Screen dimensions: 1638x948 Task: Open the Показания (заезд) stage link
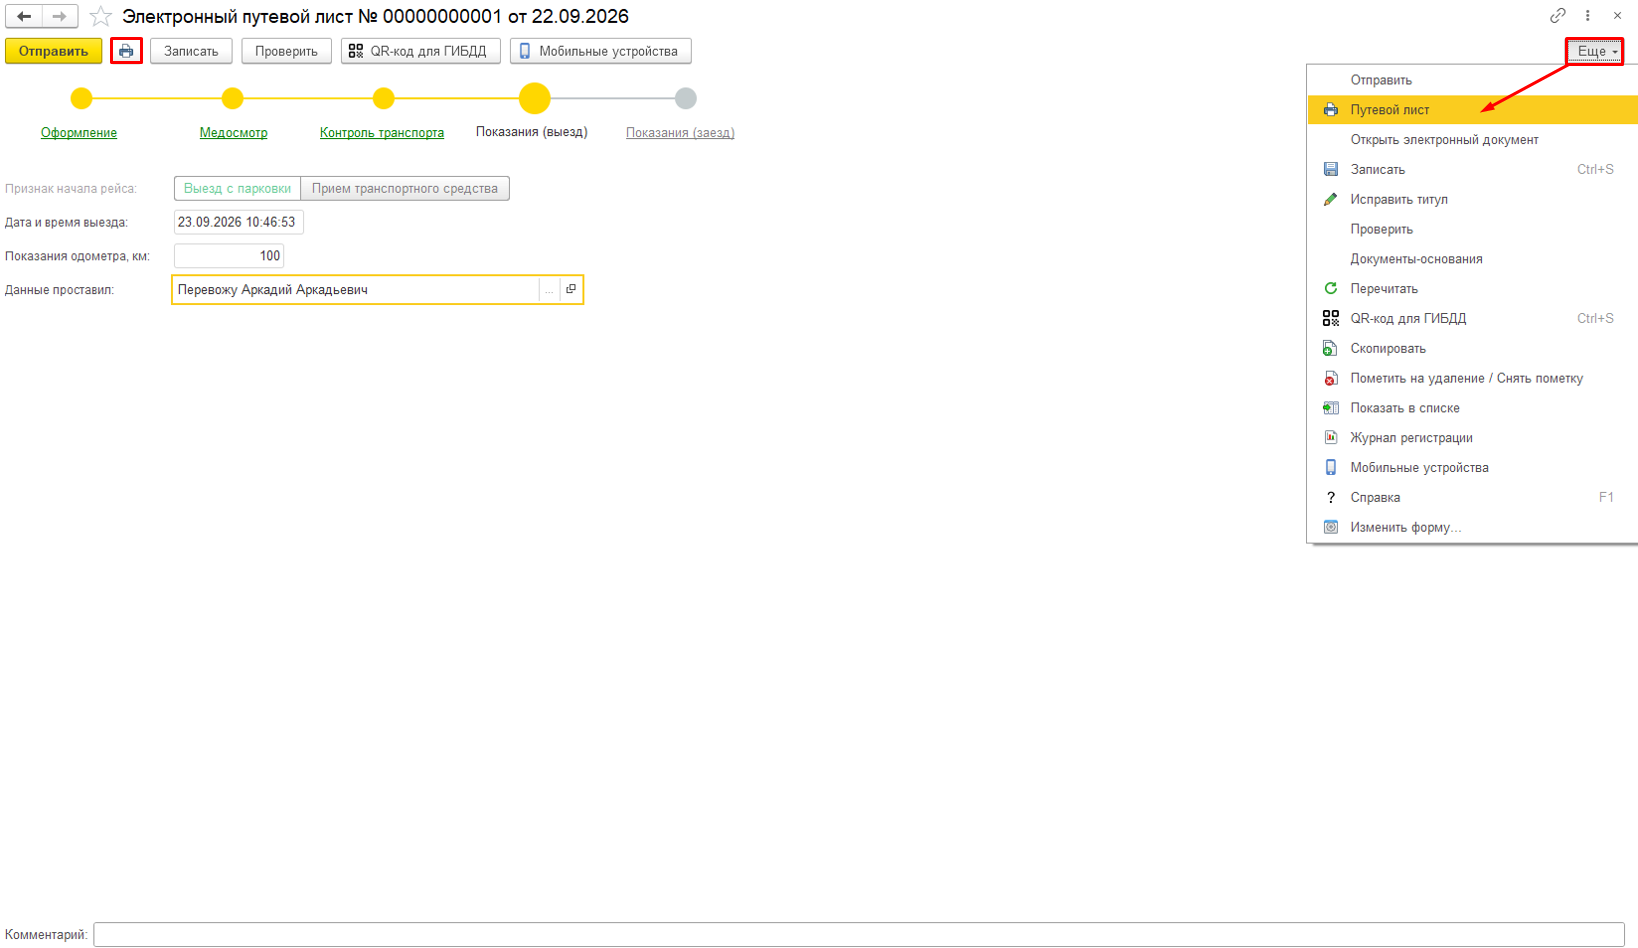point(680,133)
